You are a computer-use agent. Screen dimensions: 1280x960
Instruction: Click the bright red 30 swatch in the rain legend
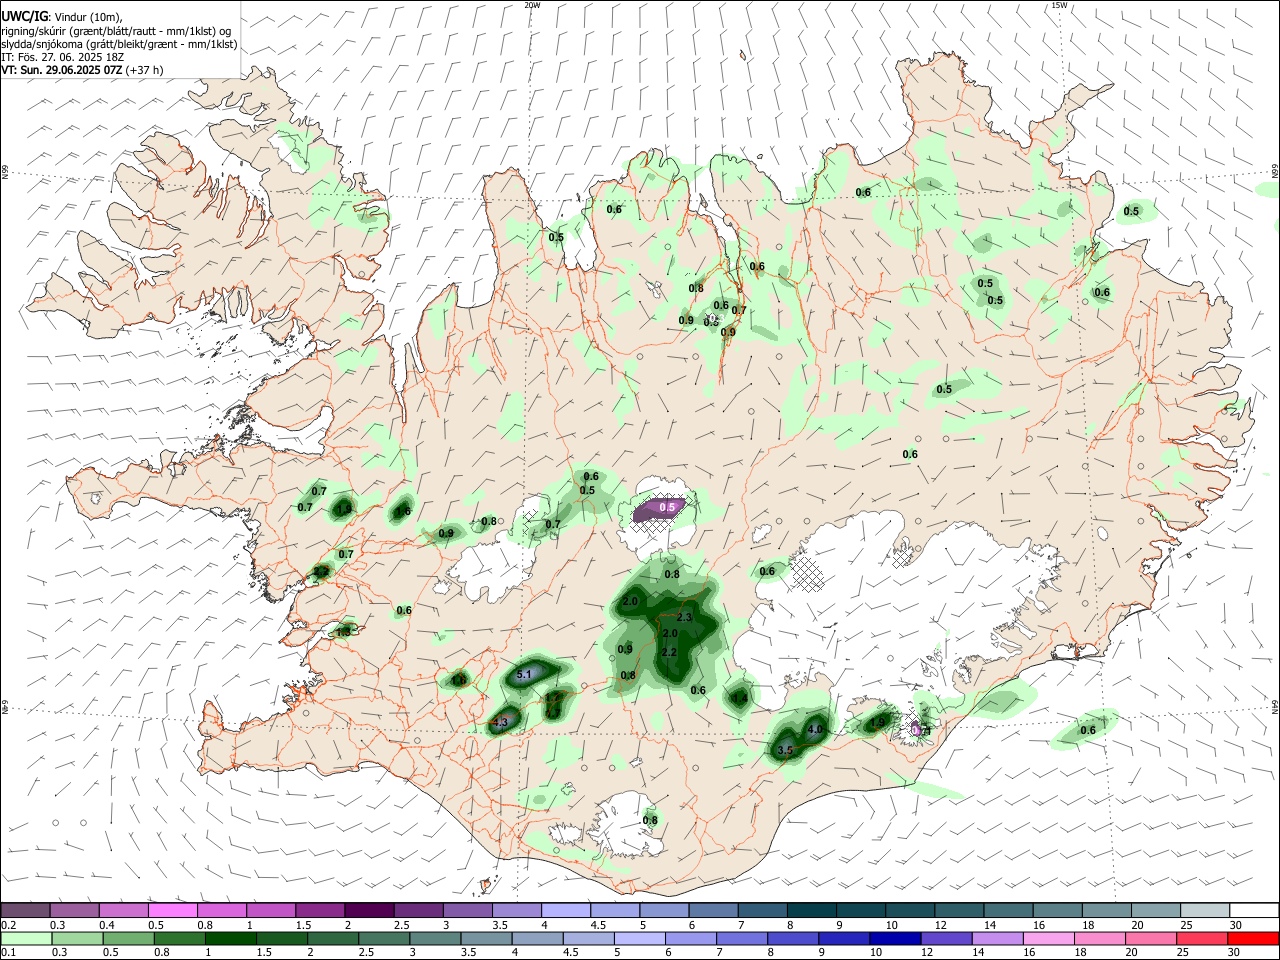1252,938
